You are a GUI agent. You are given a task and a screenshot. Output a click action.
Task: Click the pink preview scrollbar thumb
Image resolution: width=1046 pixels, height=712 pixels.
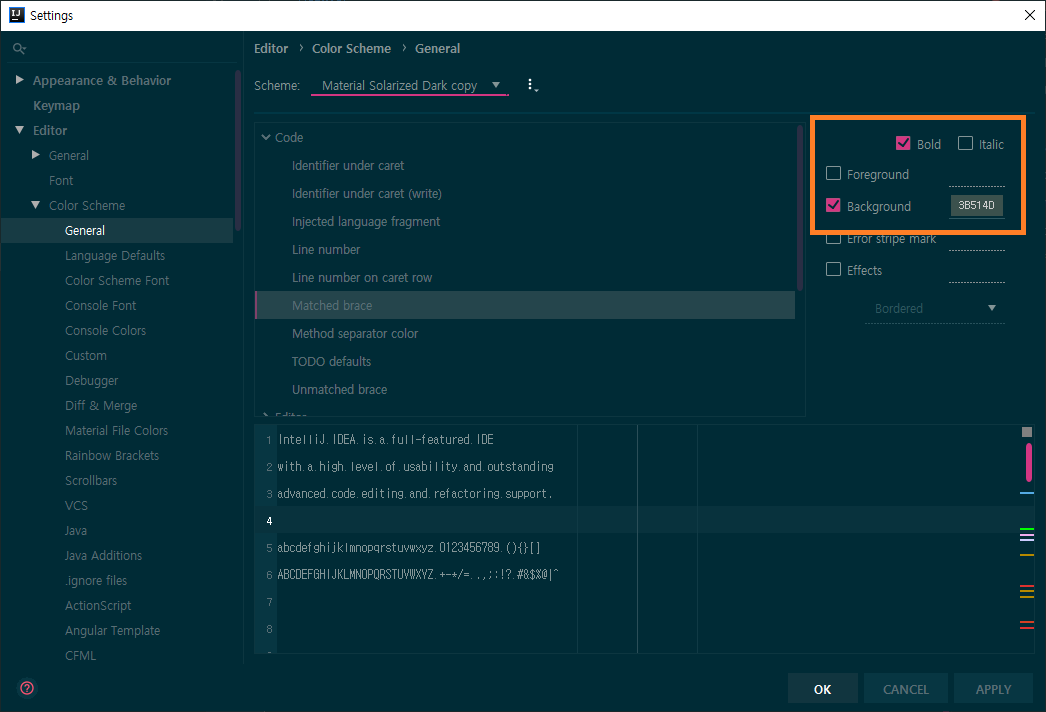[1029, 462]
